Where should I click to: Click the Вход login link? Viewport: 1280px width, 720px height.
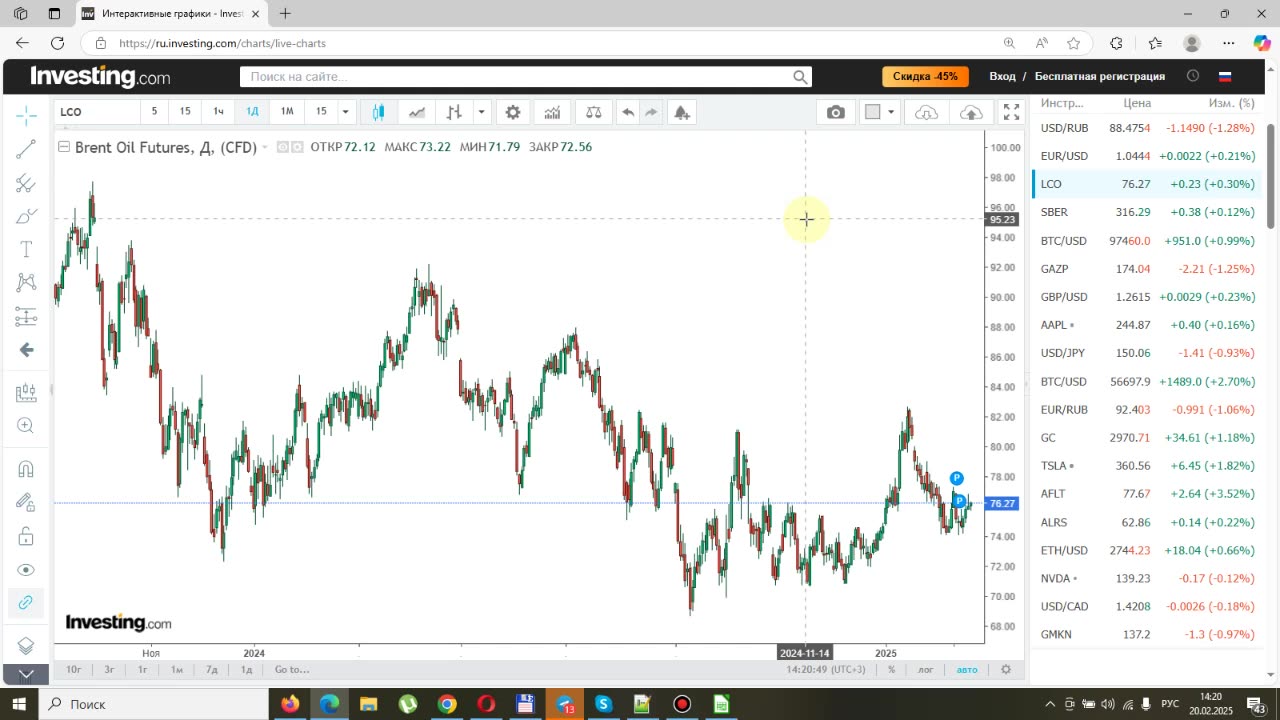(1002, 77)
